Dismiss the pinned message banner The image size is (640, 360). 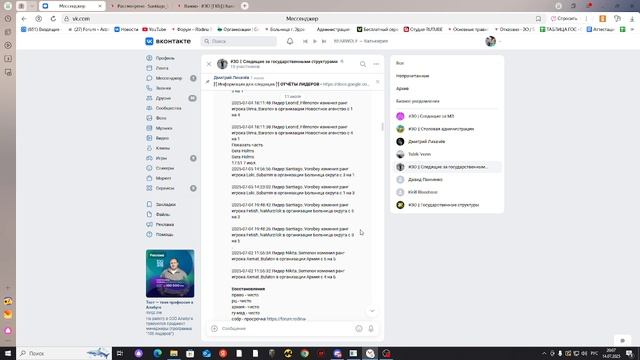378,82
